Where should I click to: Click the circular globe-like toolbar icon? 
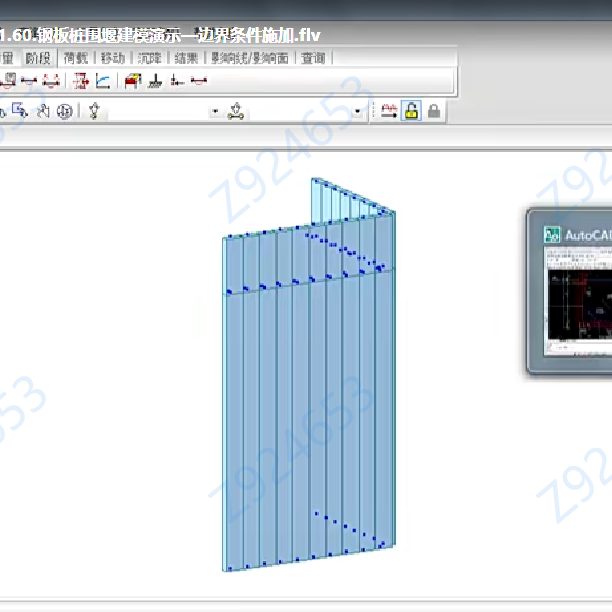tap(64, 112)
